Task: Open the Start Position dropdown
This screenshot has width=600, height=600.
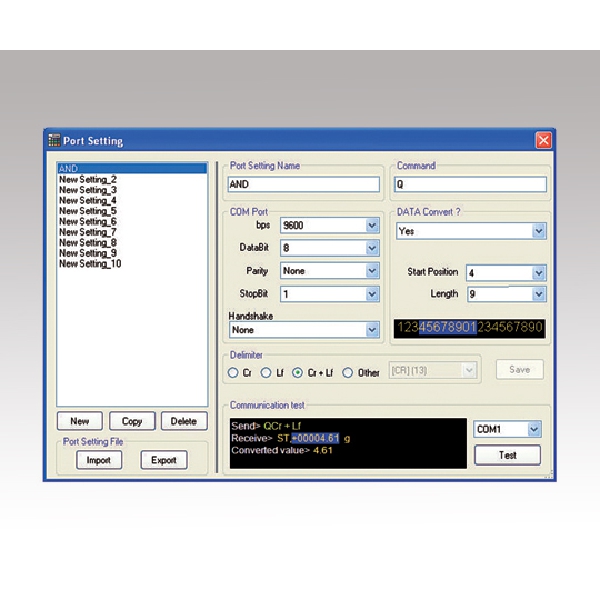Action: point(539,273)
